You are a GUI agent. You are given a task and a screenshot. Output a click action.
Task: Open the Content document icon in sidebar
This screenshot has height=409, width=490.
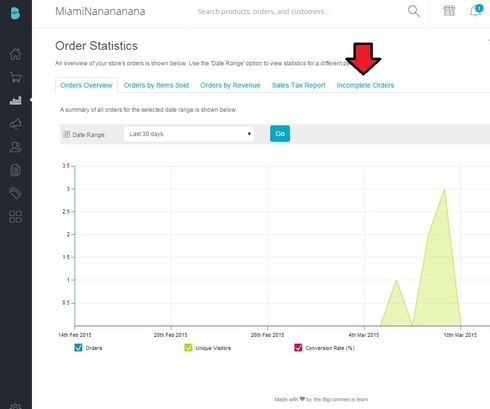[x=15, y=170]
